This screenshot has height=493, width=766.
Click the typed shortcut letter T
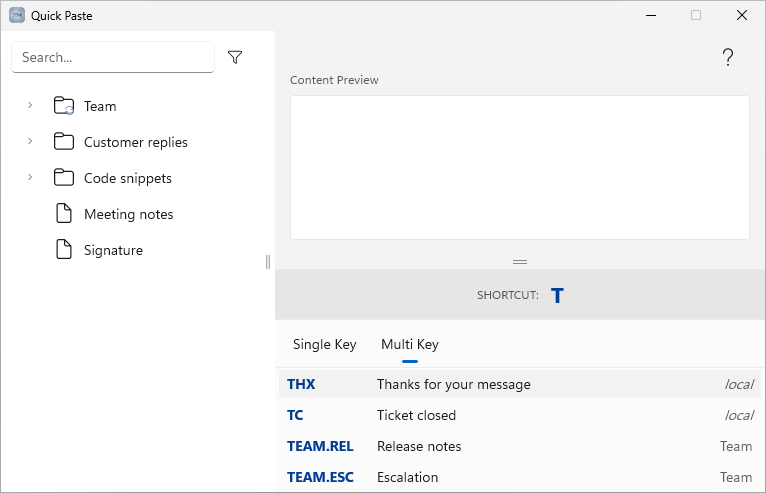click(x=557, y=296)
